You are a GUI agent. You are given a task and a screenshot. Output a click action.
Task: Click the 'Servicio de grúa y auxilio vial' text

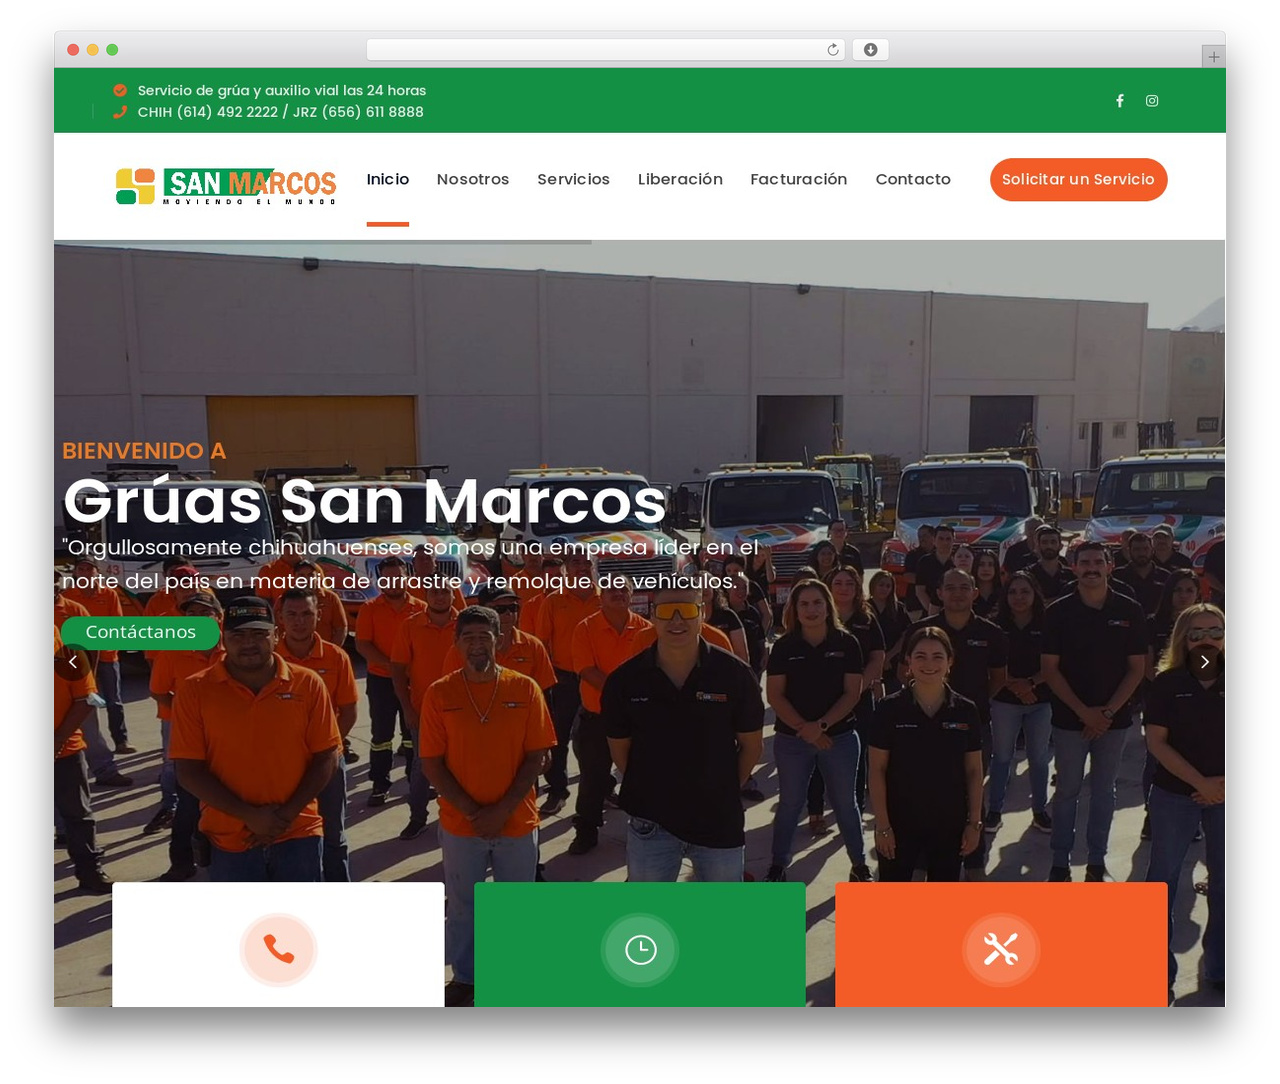pos(282,90)
